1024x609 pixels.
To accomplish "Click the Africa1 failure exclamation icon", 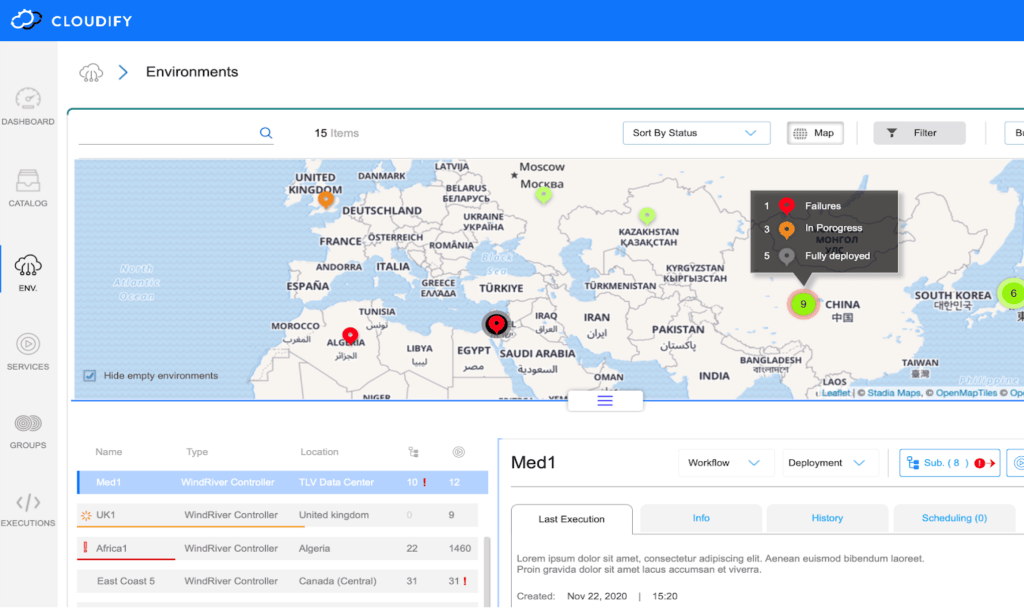I will (x=85, y=547).
